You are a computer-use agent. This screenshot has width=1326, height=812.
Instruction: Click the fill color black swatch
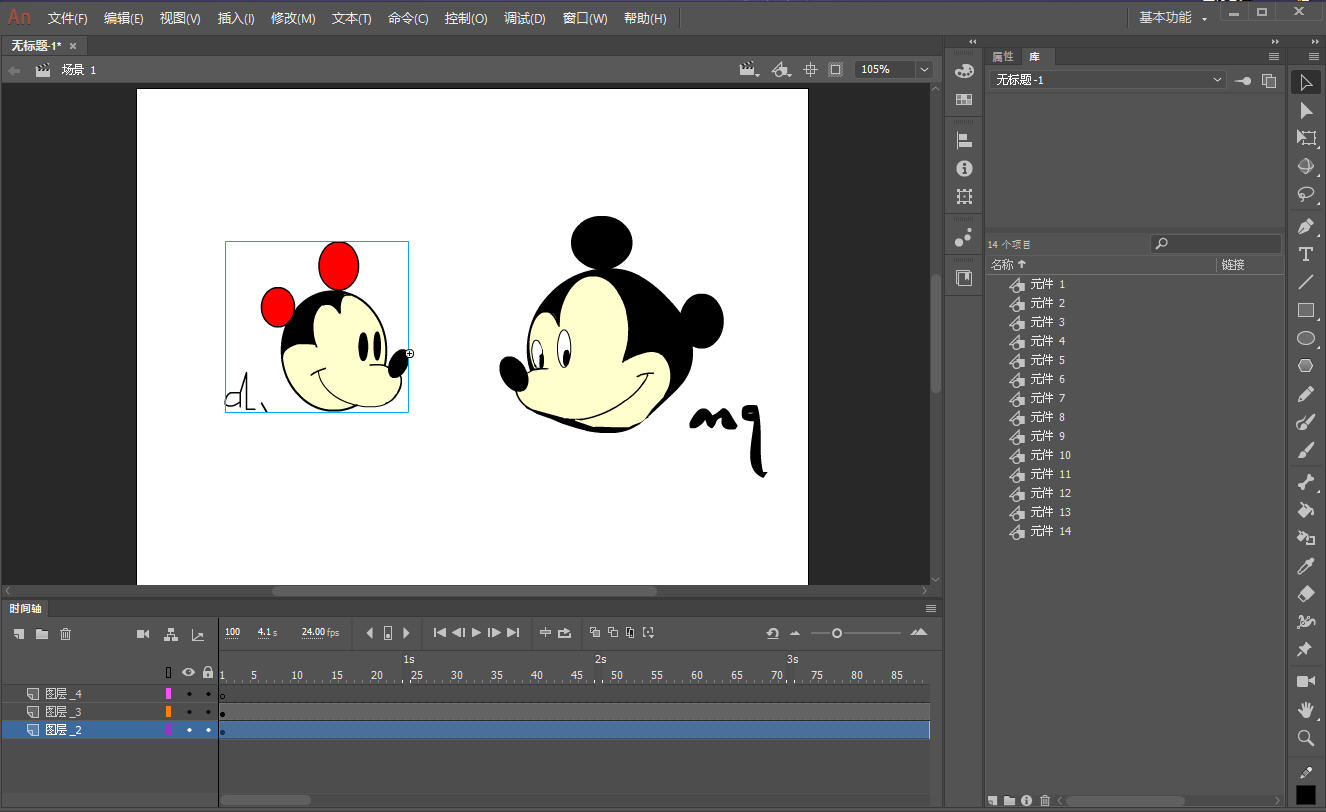coord(1306,795)
